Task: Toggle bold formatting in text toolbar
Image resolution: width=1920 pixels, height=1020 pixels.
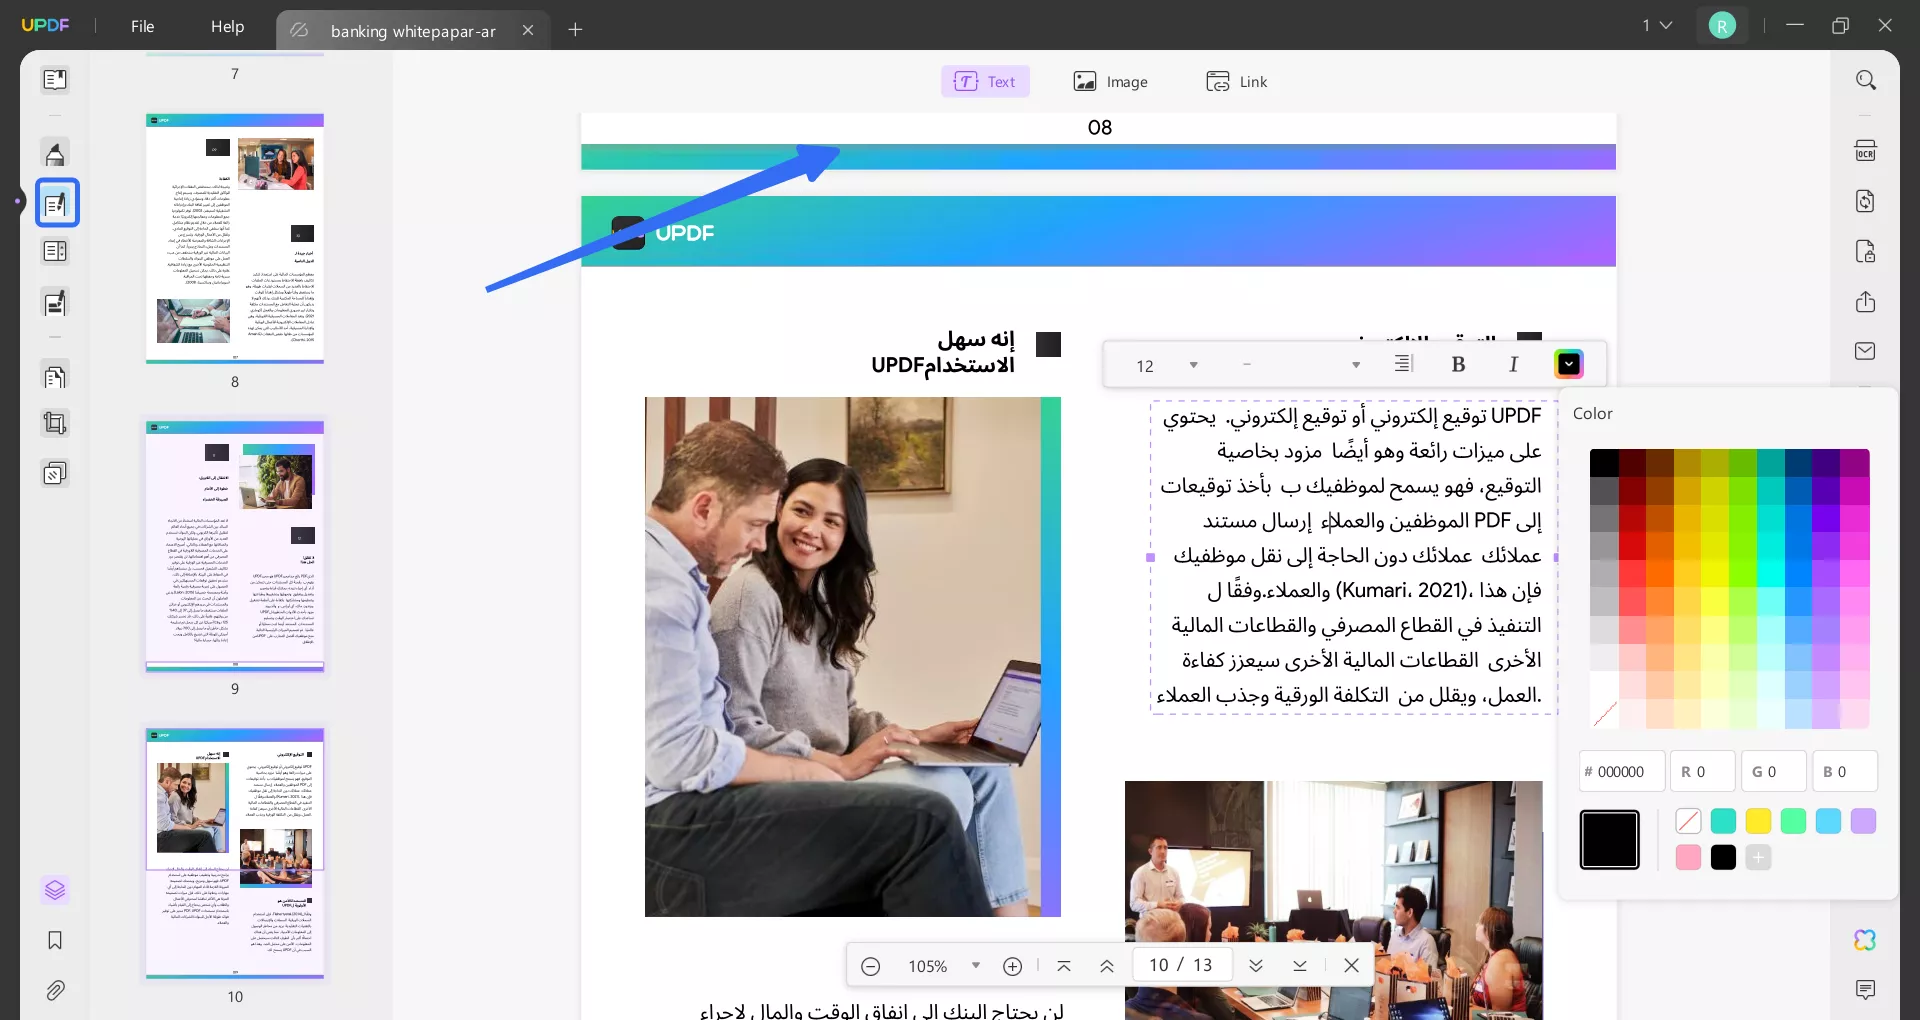Action: pyautogui.click(x=1459, y=364)
